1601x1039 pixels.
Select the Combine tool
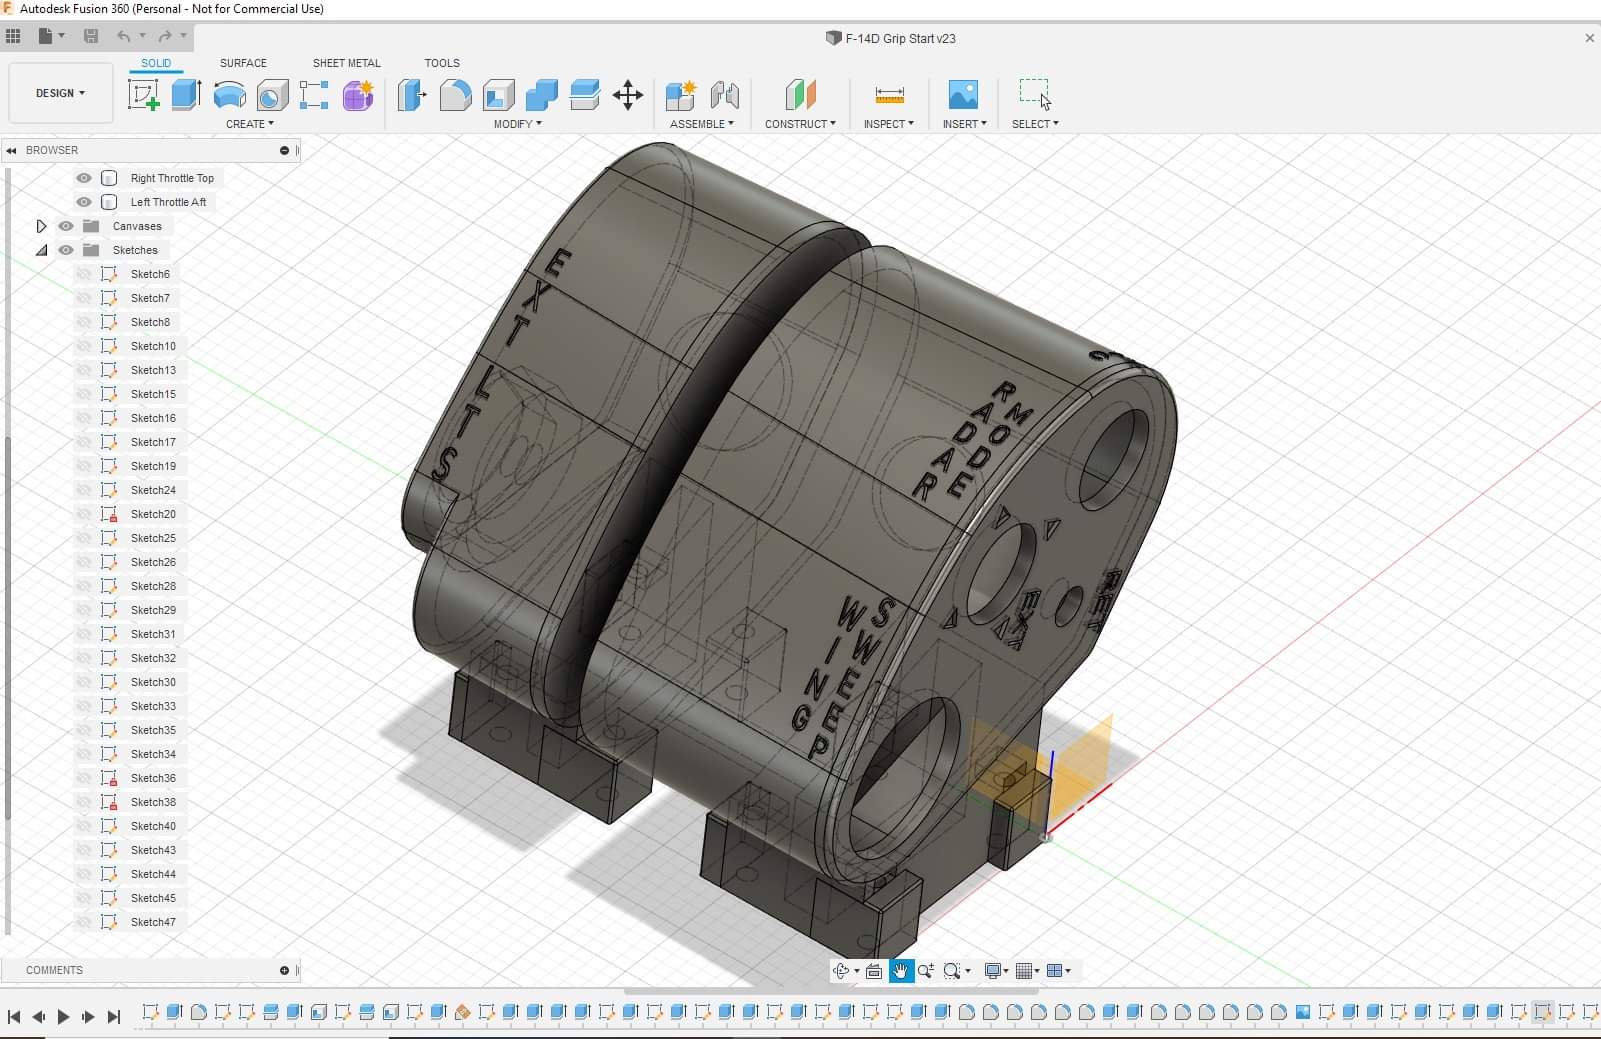click(x=541, y=95)
